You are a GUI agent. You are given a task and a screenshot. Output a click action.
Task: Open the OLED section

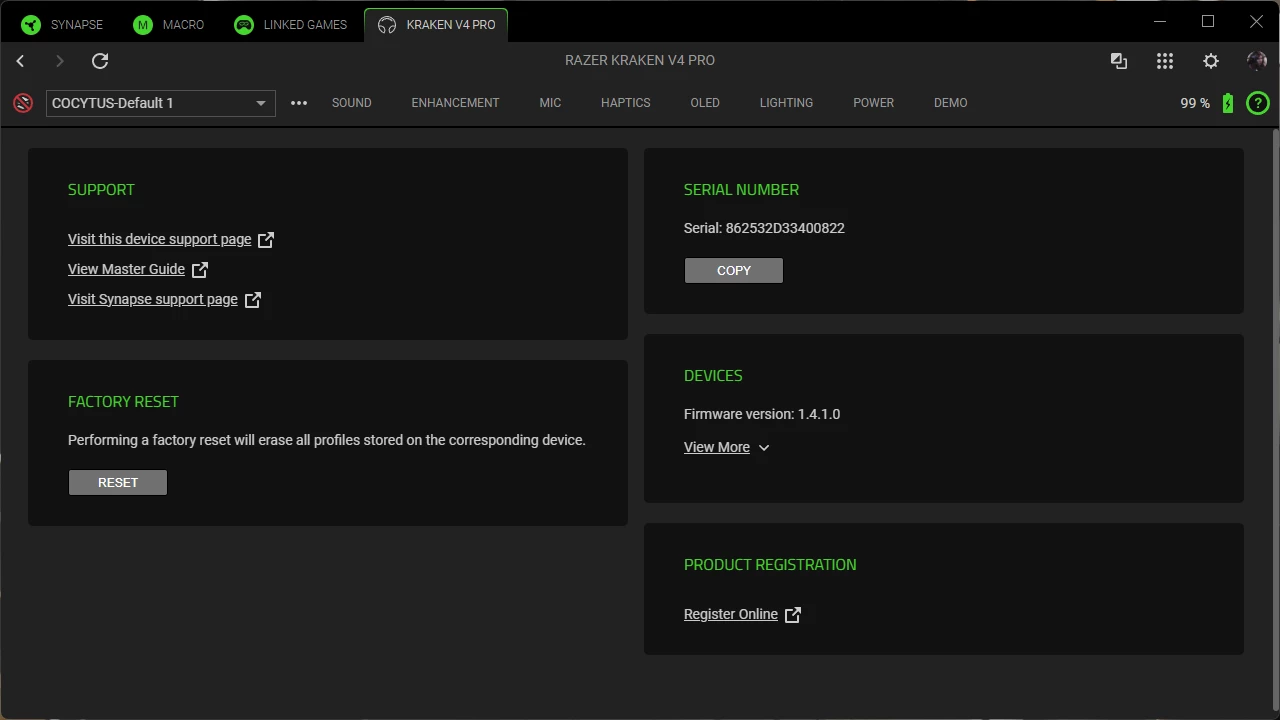[705, 103]
